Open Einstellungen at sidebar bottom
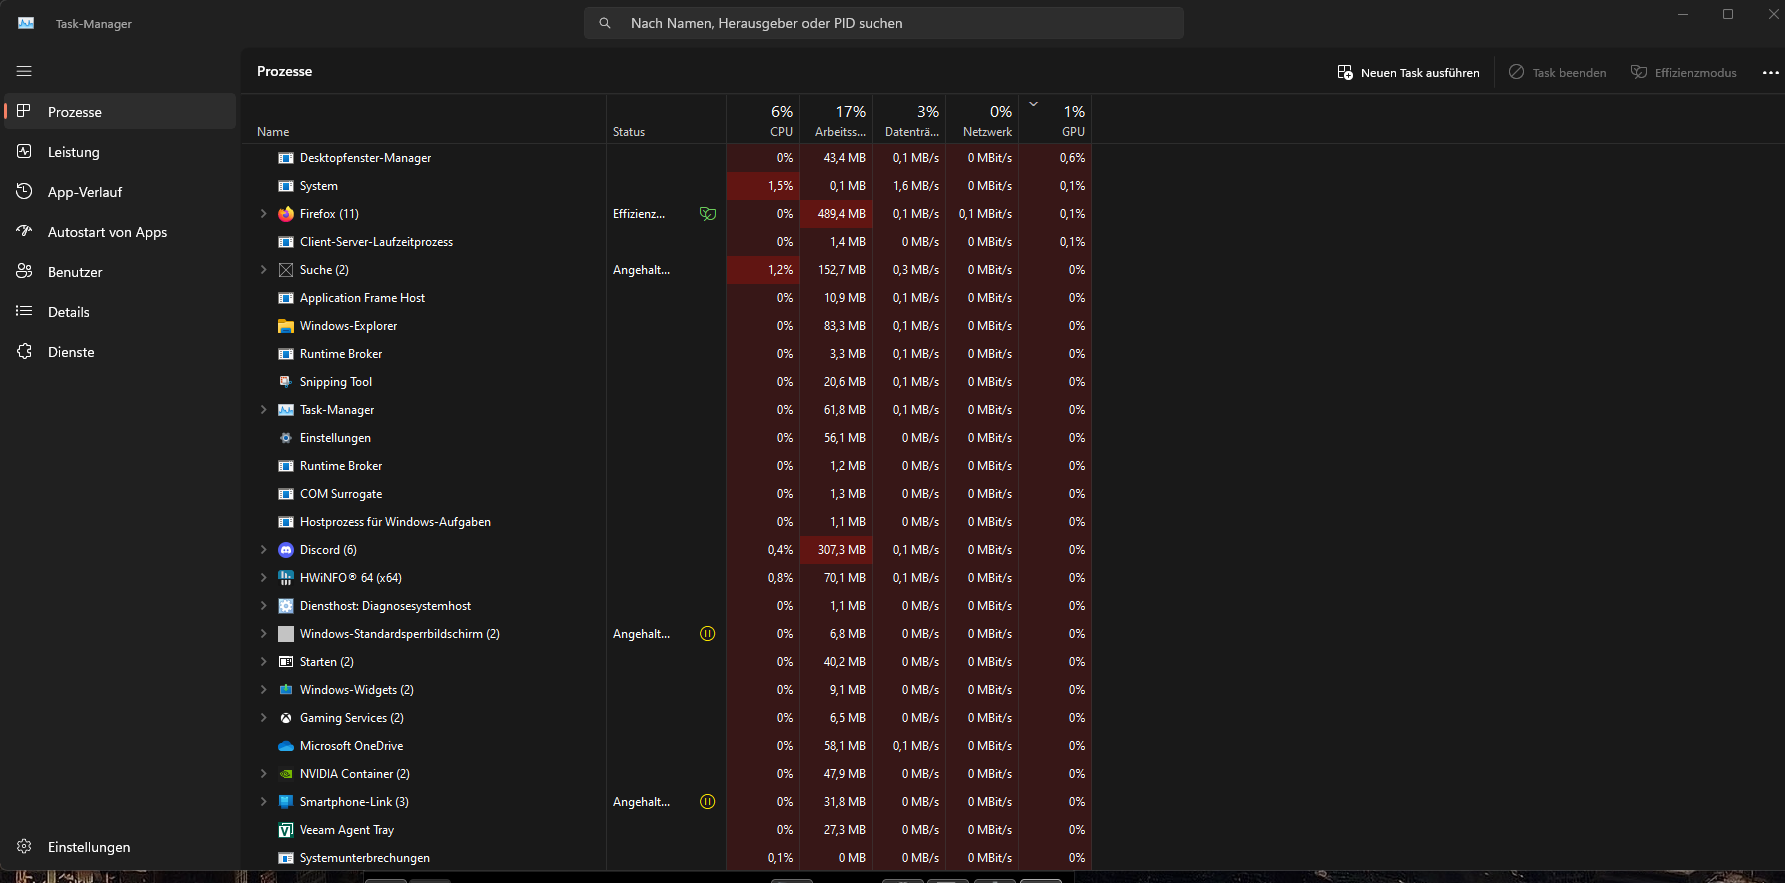Viewport: 1785px width, 883px height. coord(120,847)
